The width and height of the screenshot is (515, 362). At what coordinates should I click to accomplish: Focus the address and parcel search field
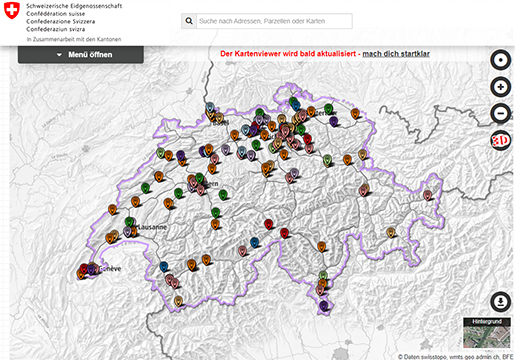click(x=274, y=21)
